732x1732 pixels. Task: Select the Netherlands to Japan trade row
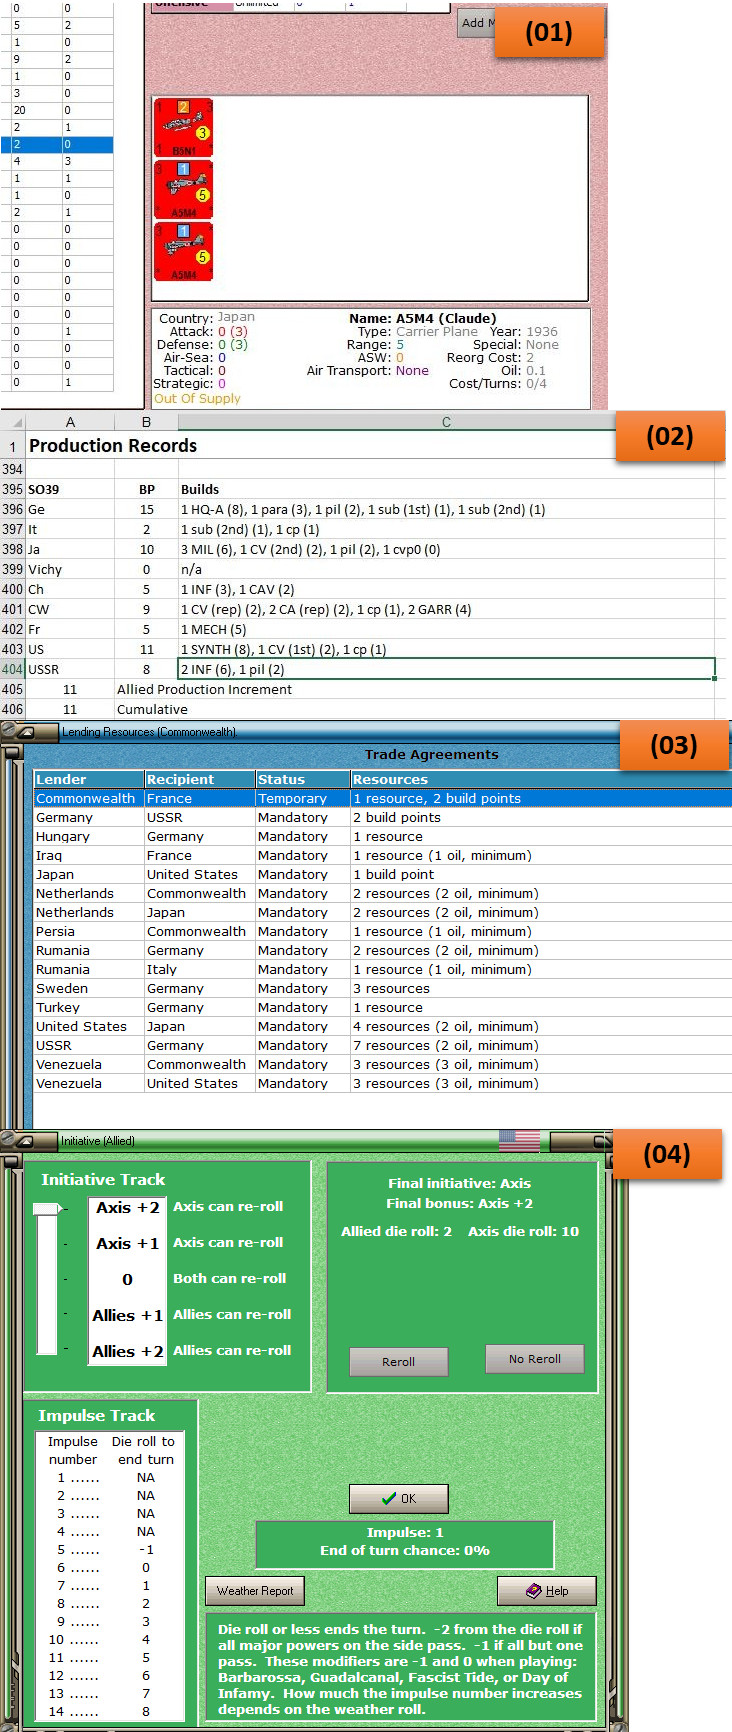click(383, 912)
